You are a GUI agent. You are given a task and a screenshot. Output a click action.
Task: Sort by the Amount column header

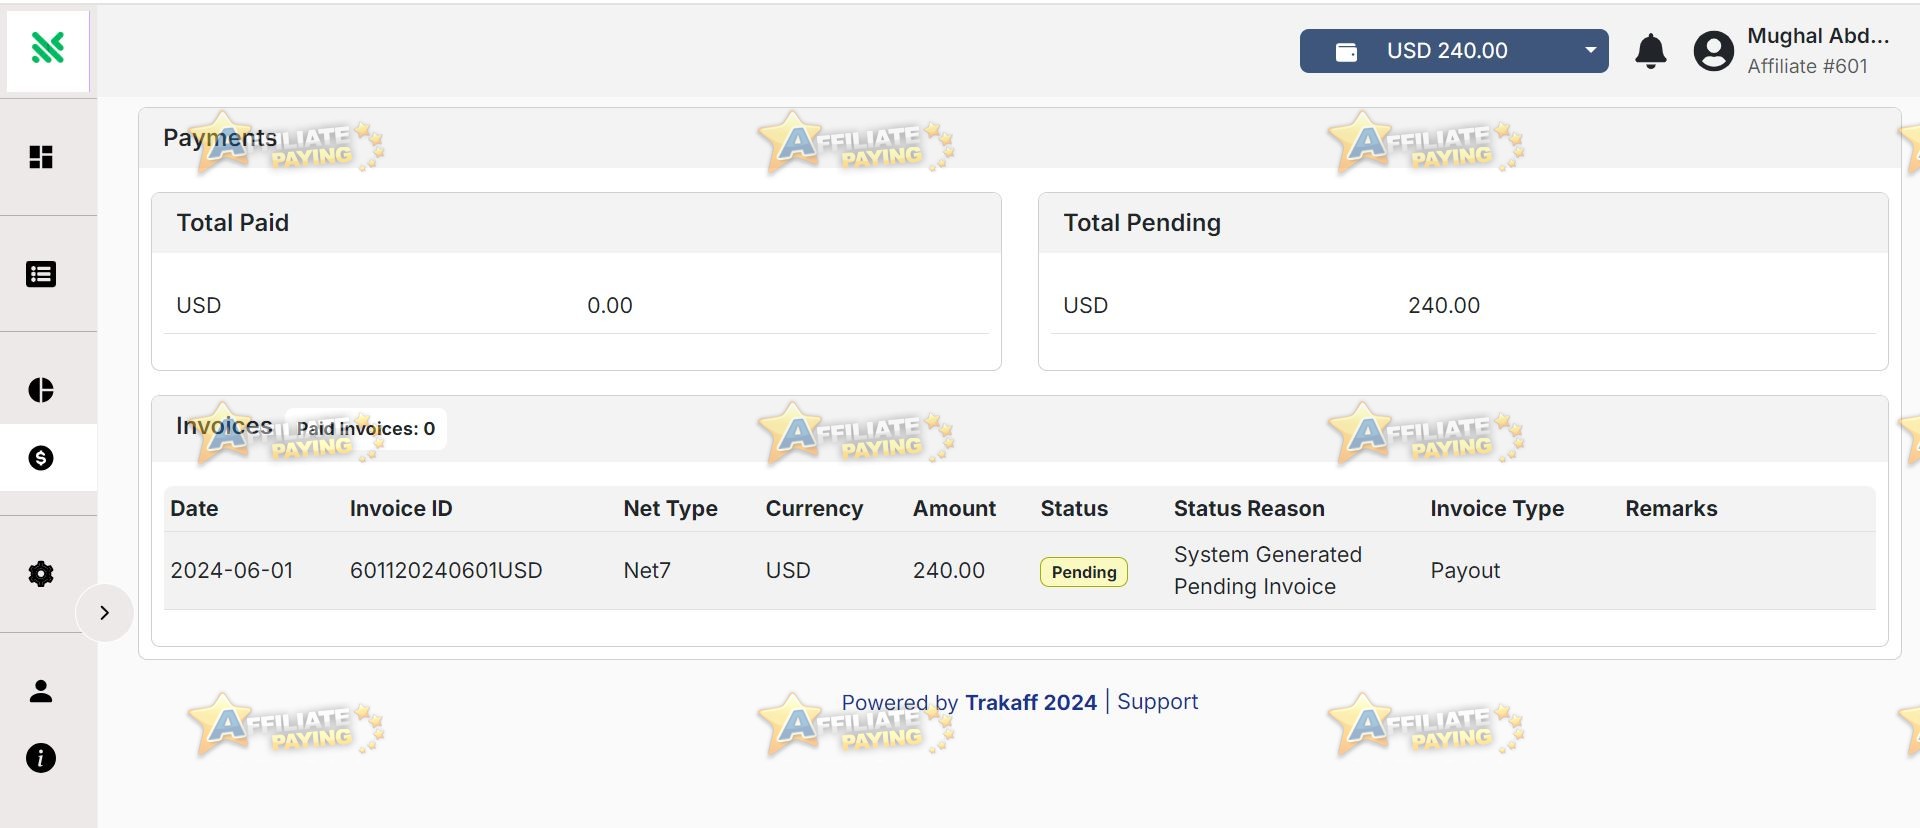tap(954, 508)
